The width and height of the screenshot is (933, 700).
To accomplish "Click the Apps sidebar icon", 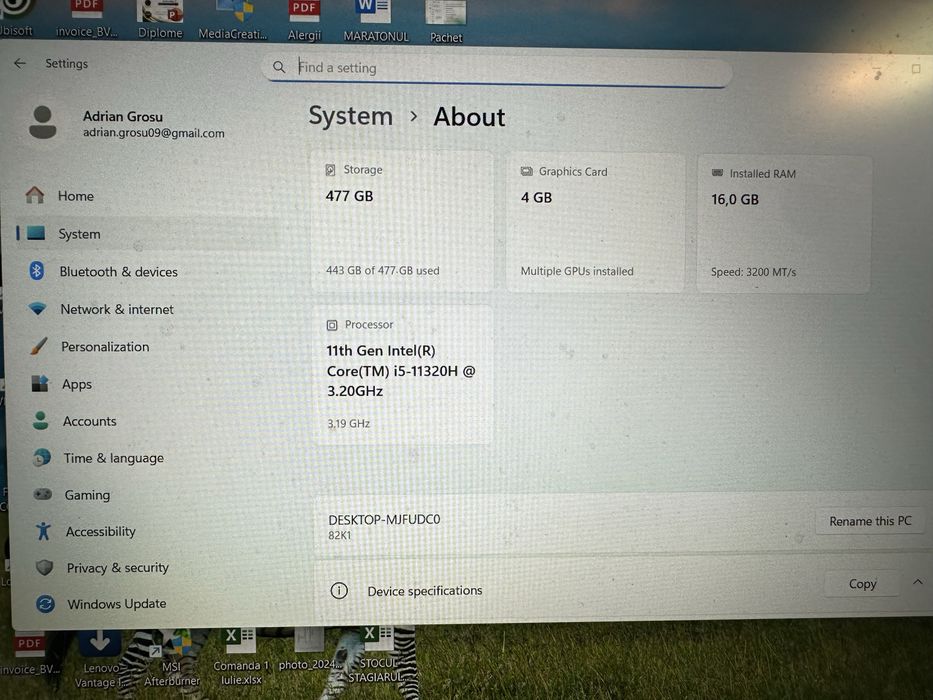I will coord(40,383).
